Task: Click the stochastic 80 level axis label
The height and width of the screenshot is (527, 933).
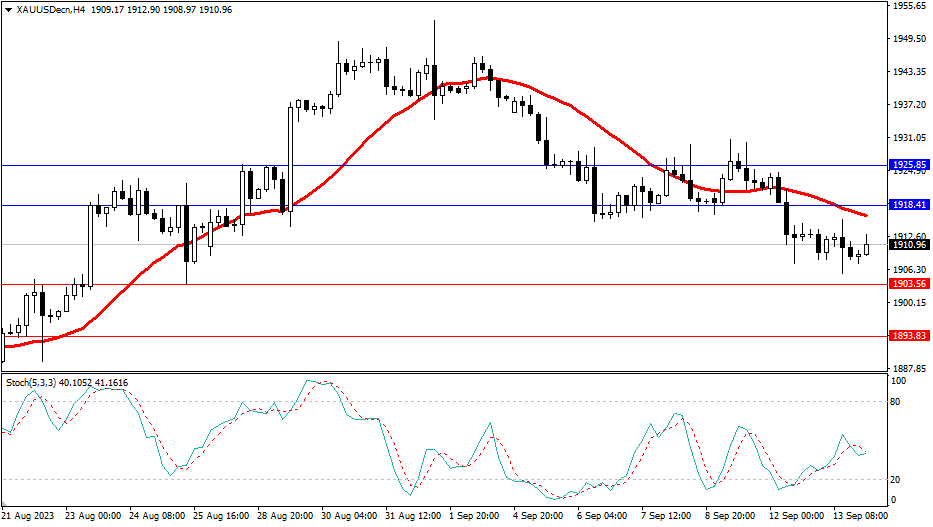Action: click(897, 402)
